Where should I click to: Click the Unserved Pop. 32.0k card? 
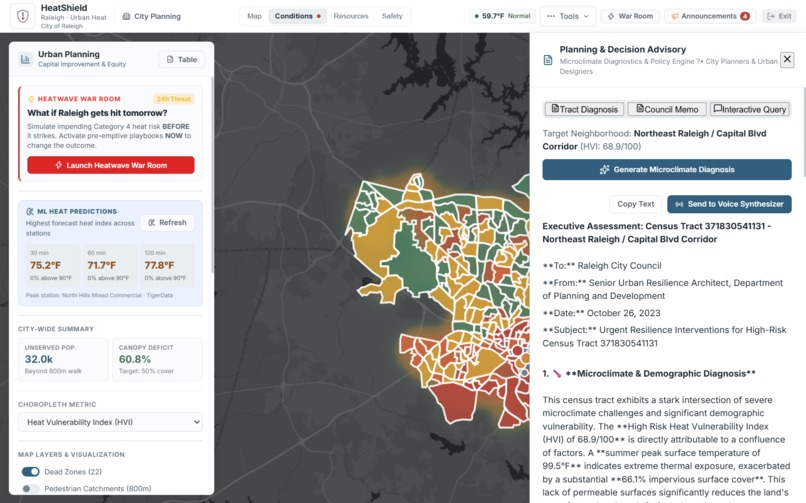63,359
